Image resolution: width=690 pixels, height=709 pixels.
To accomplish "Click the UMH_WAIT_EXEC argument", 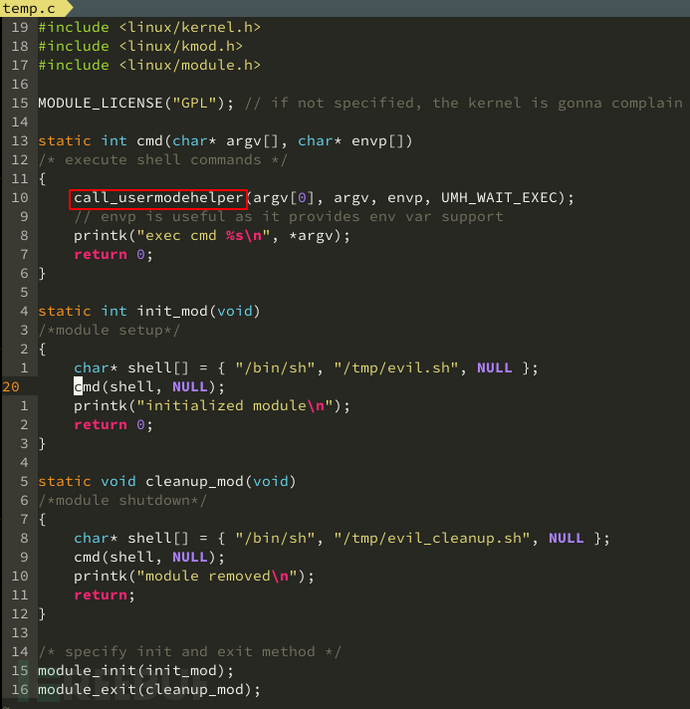I will 498,198.
